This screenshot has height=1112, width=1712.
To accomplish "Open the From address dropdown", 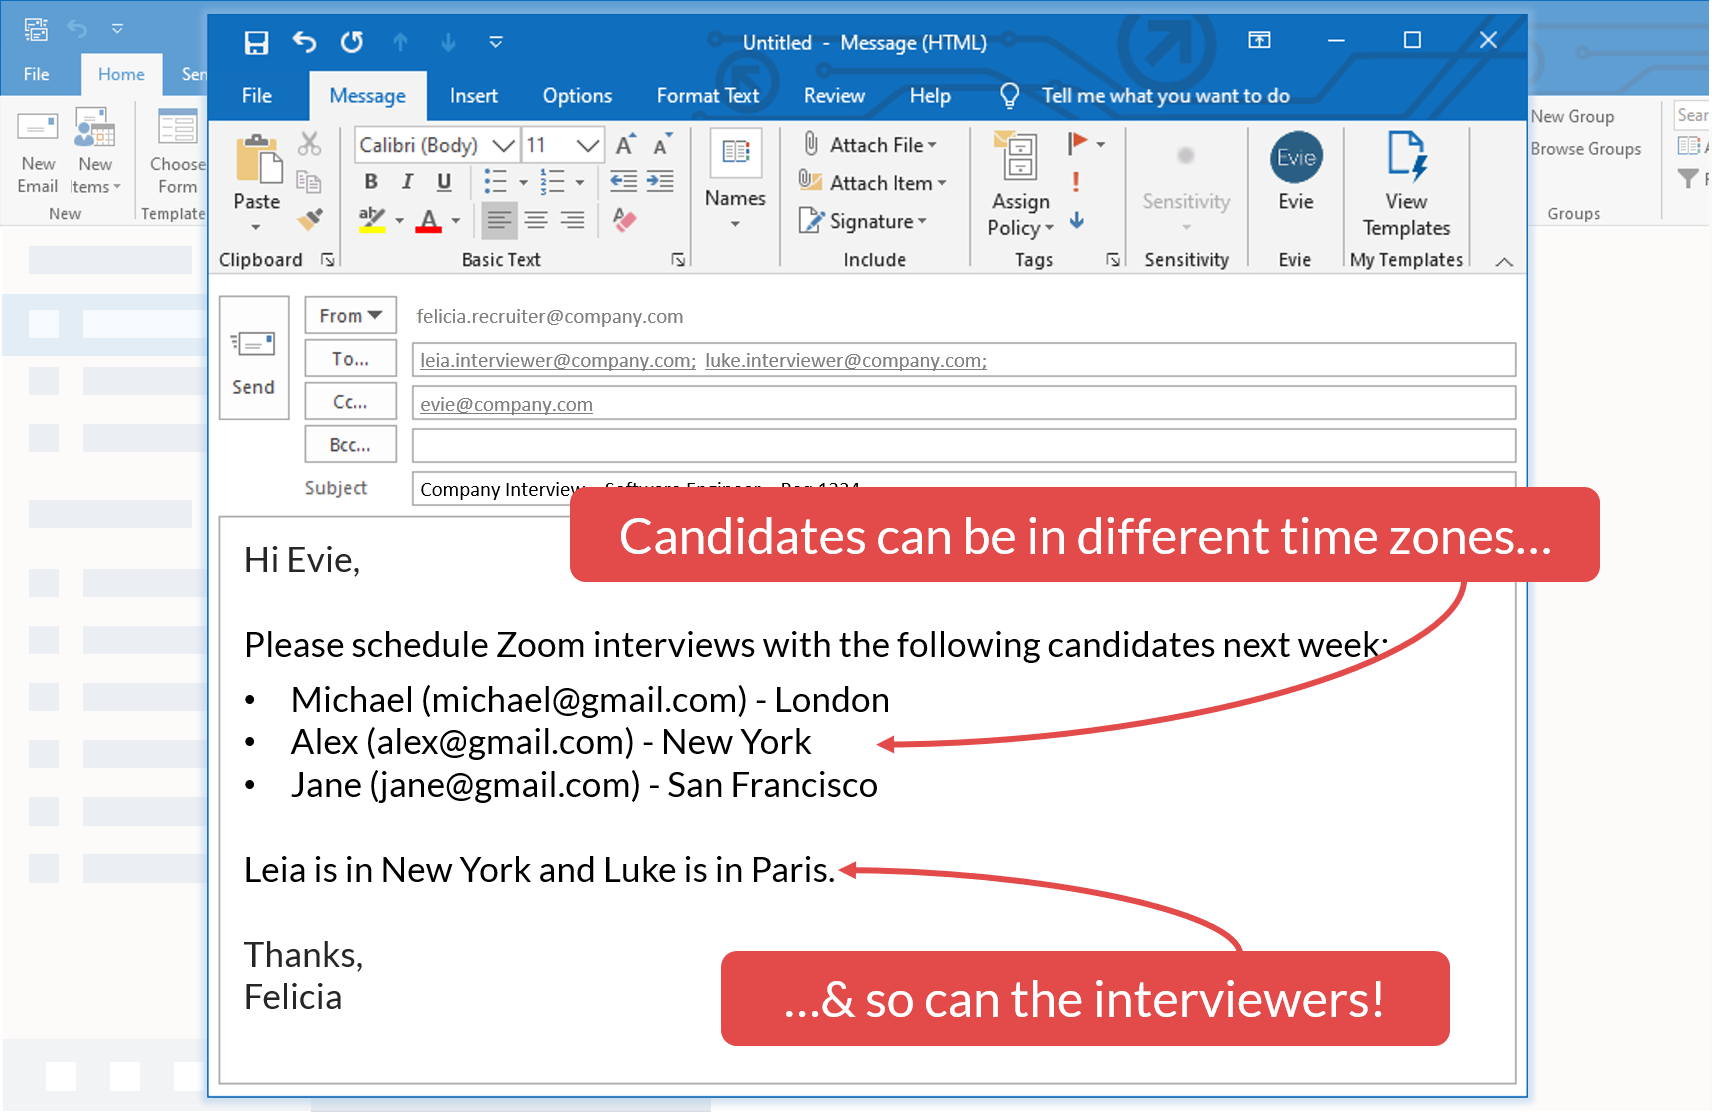I will click(350, 315).
